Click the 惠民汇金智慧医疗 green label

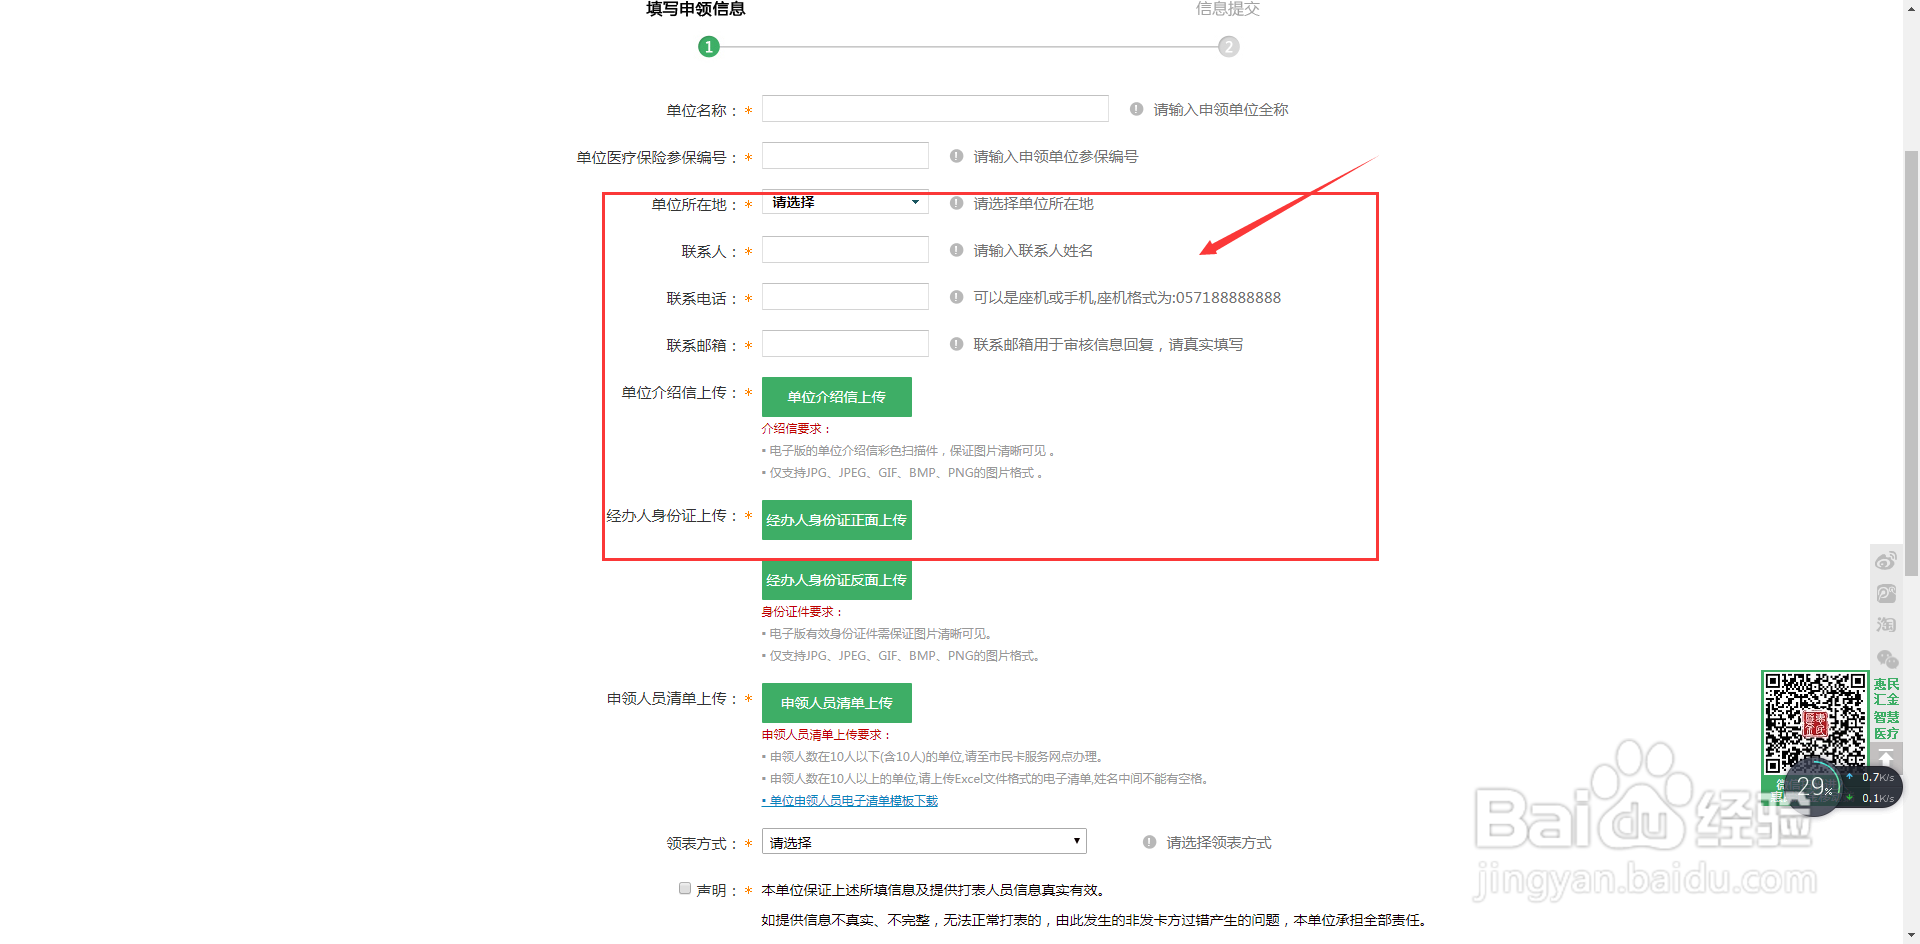click(1886, 709)
